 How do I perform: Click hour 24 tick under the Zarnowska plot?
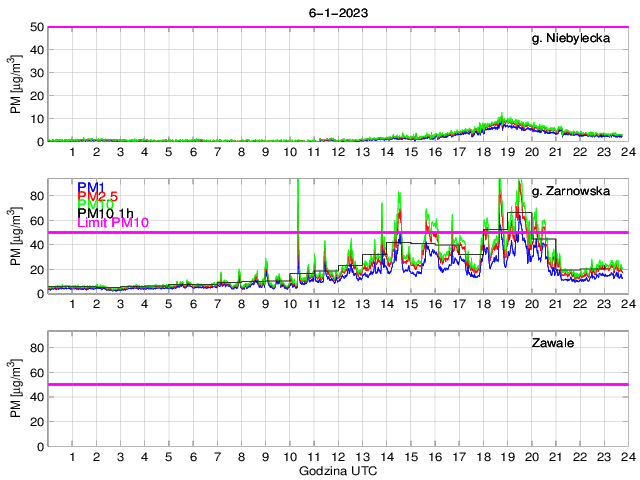click(626, 304)
